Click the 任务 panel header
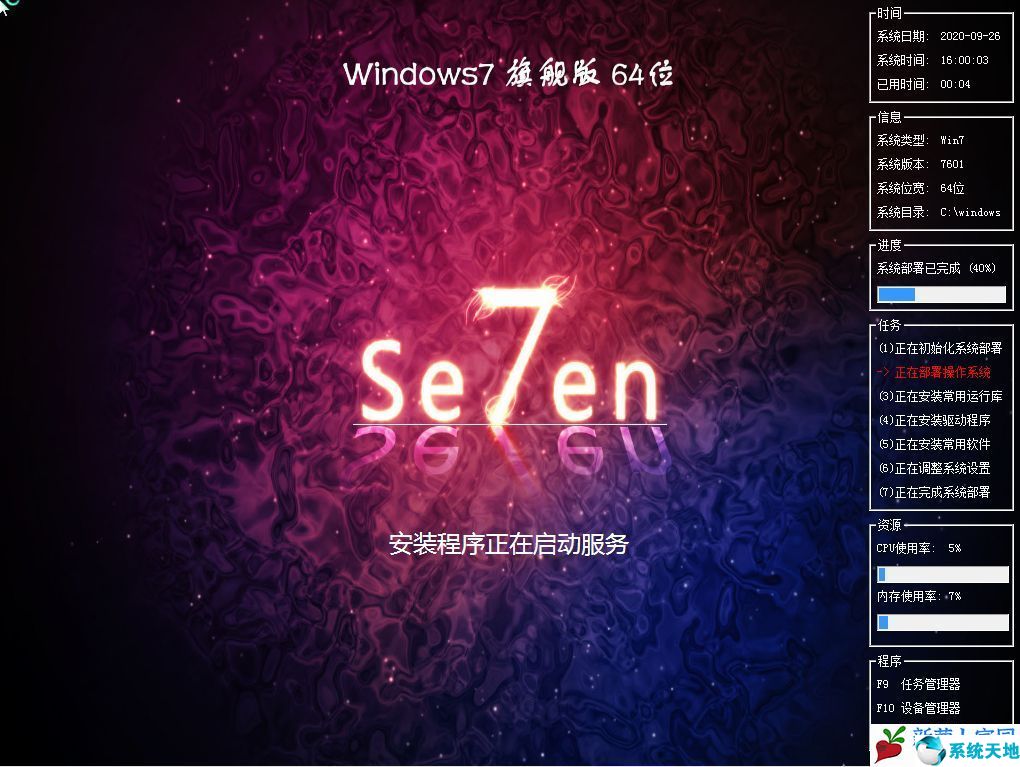 889,325
